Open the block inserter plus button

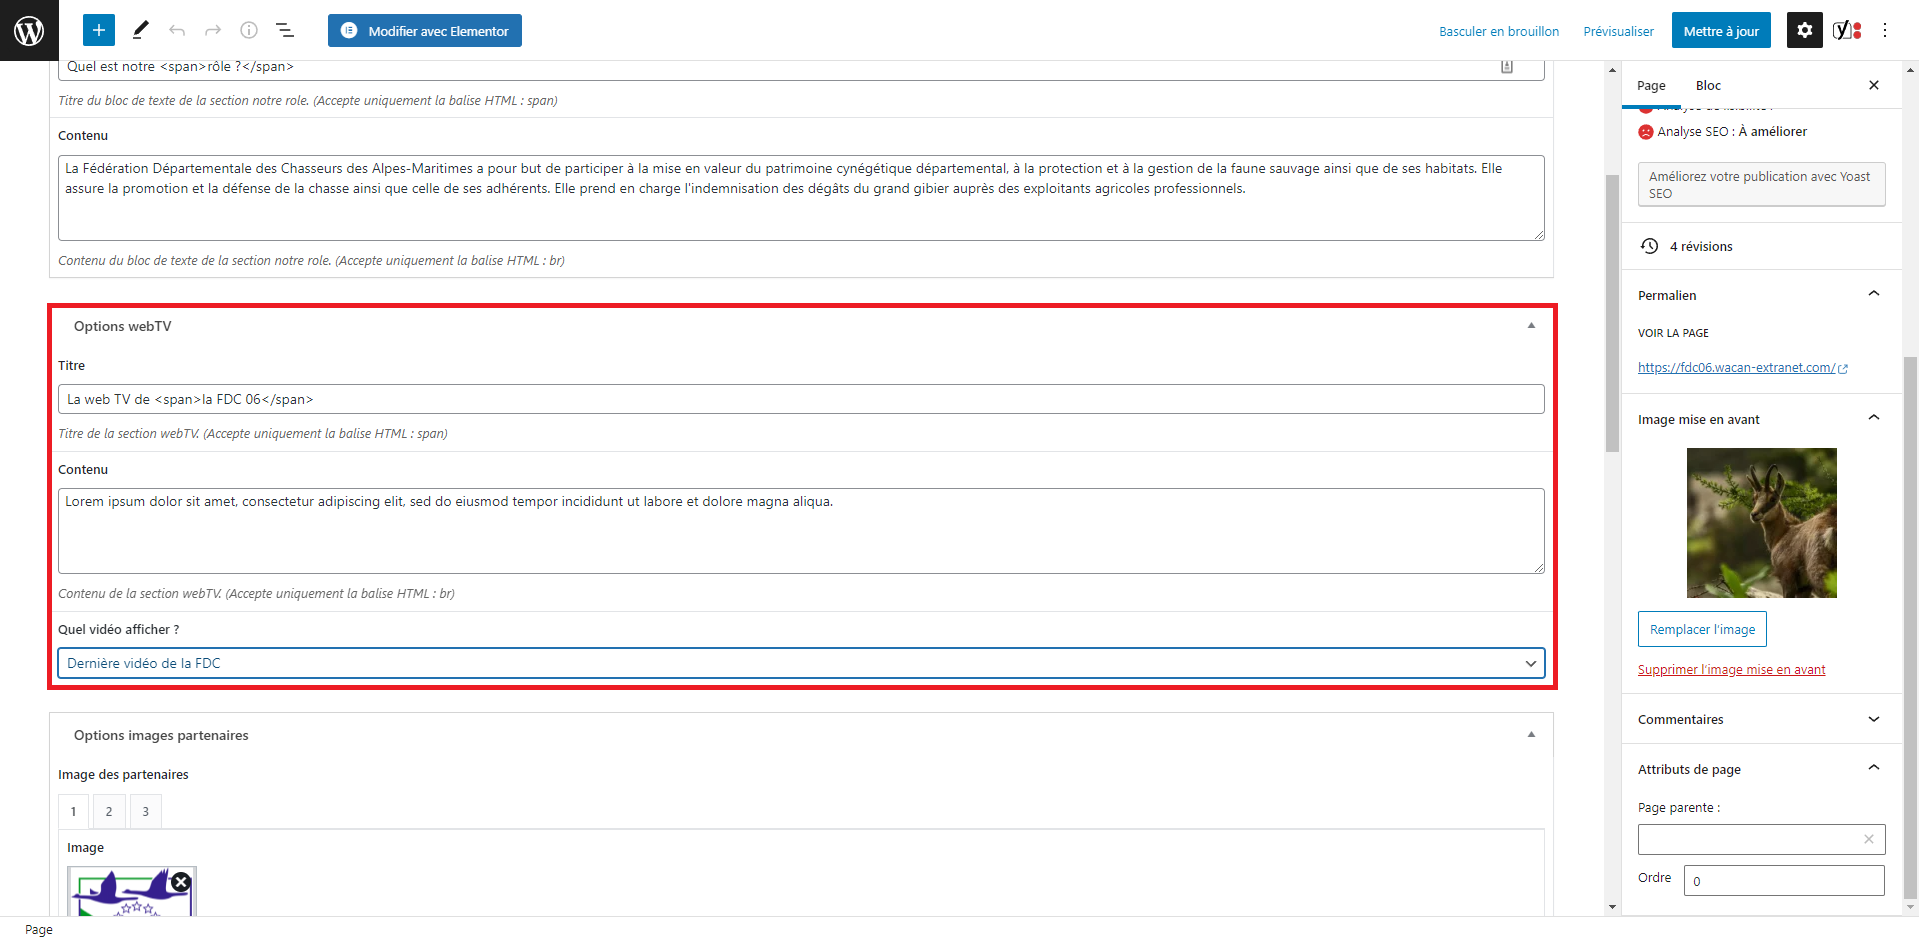point(99,30)
